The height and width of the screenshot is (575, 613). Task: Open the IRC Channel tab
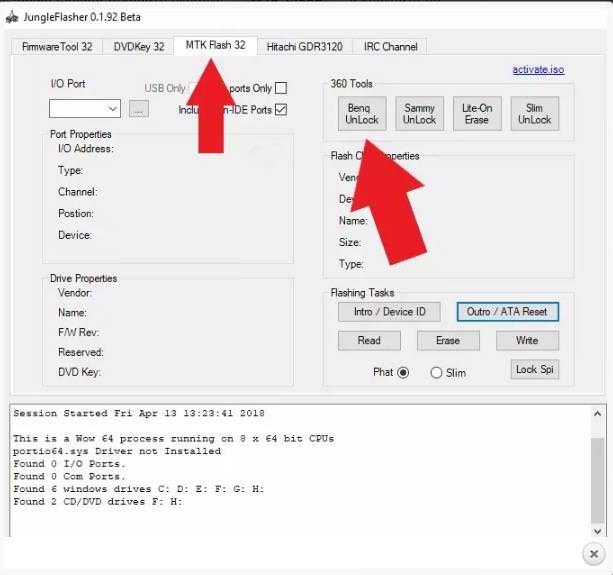coord(390,47)
